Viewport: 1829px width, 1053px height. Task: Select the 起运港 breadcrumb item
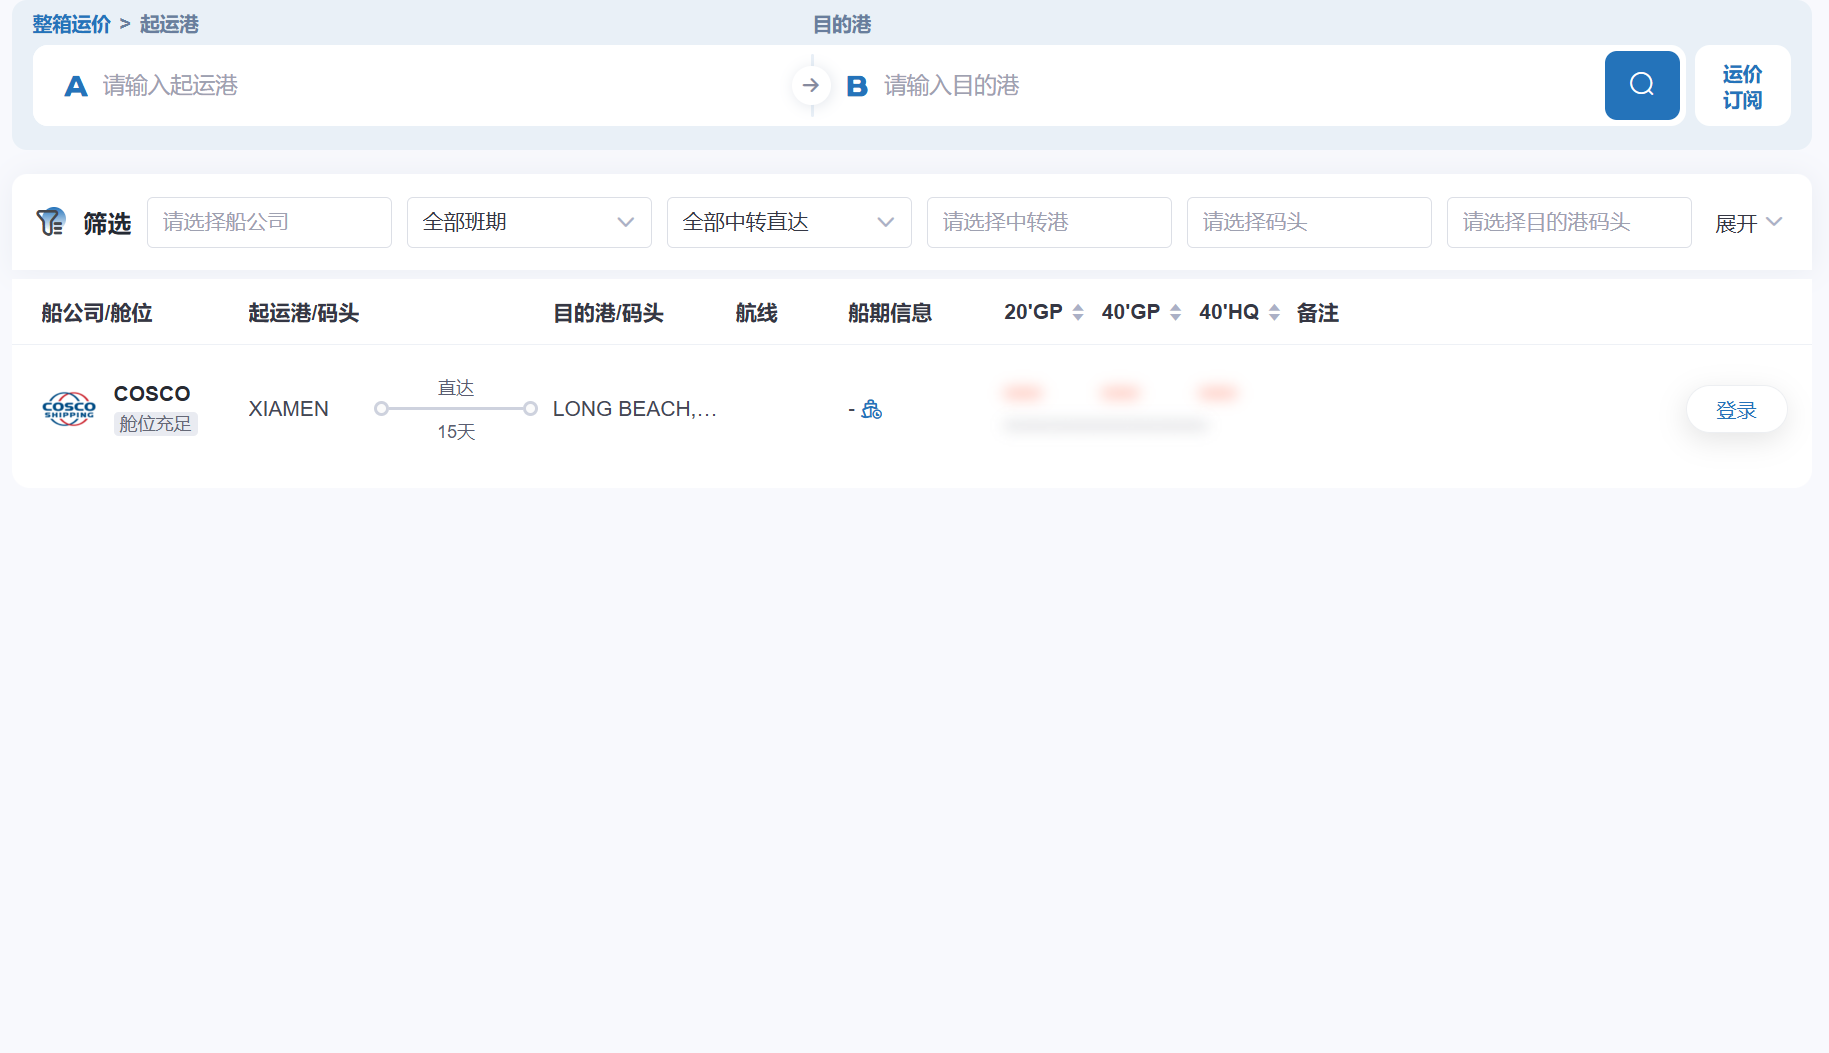(169, 24)
